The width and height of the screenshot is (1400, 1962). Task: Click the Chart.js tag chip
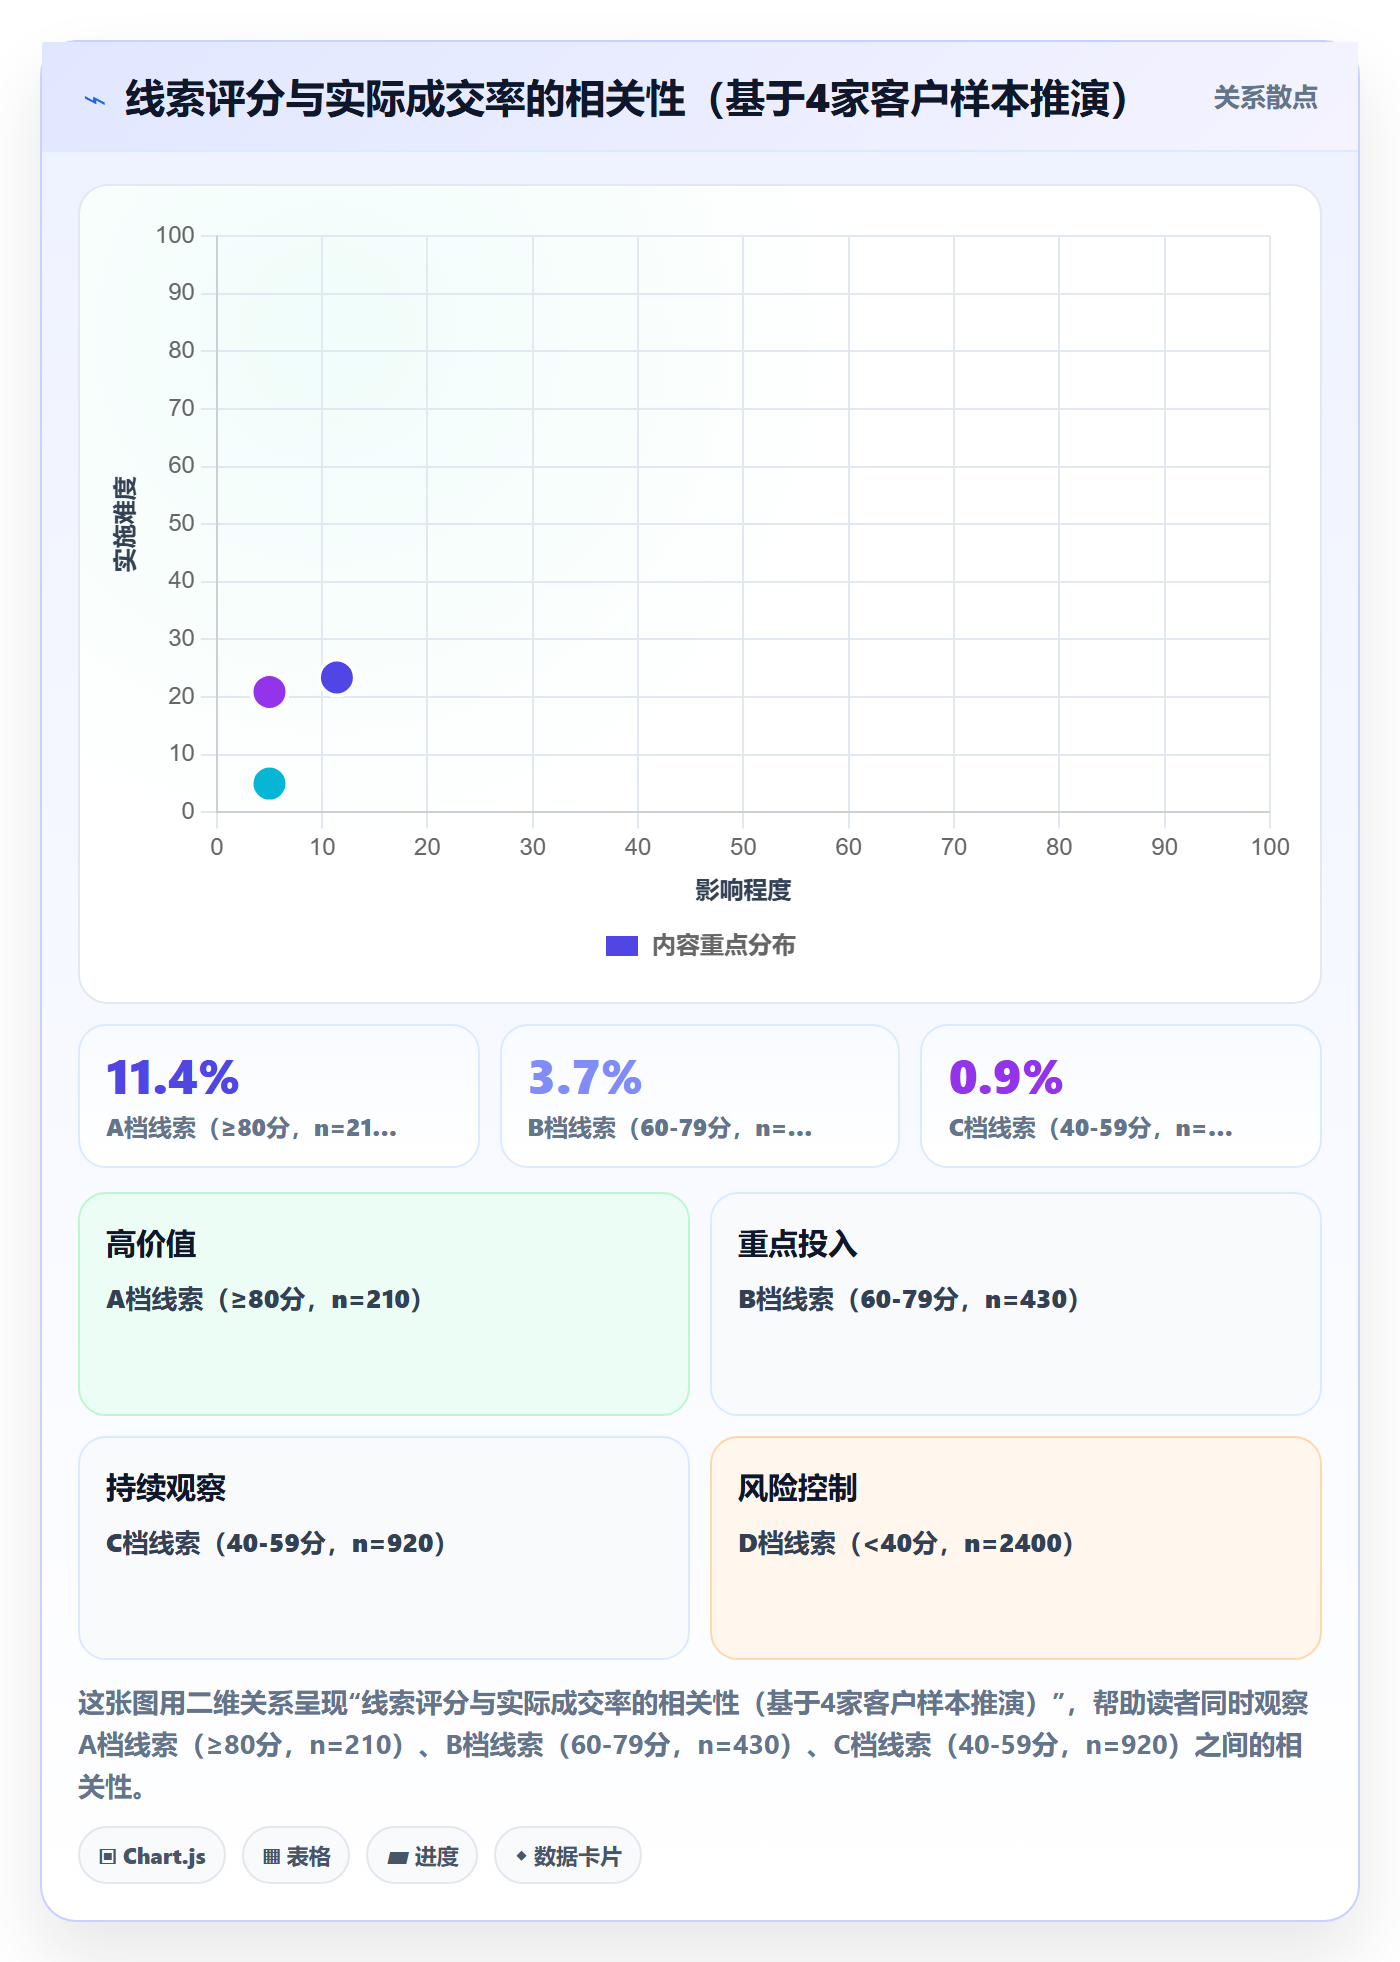coord(152,1856)
